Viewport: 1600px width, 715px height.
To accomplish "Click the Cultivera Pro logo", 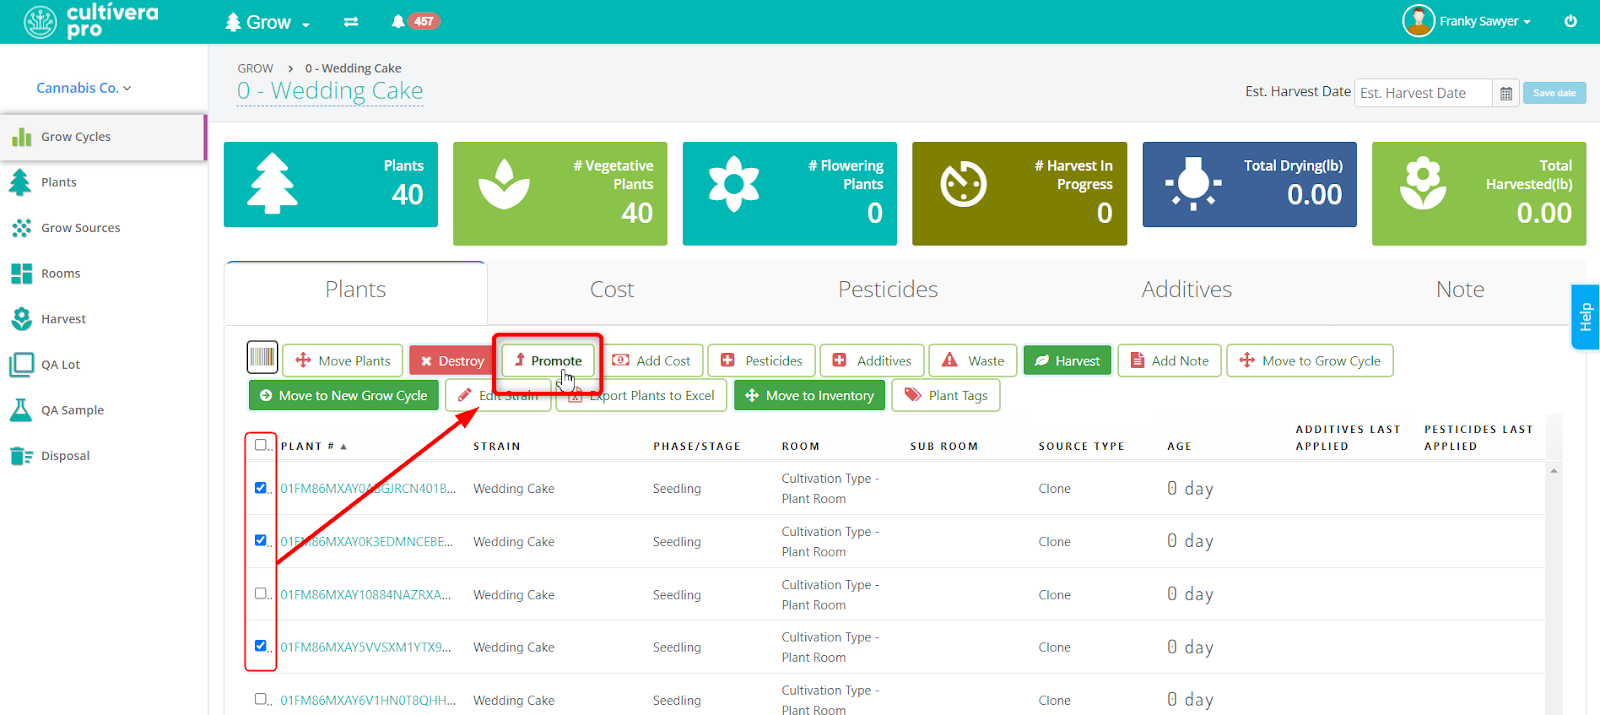I will (91, 21).
